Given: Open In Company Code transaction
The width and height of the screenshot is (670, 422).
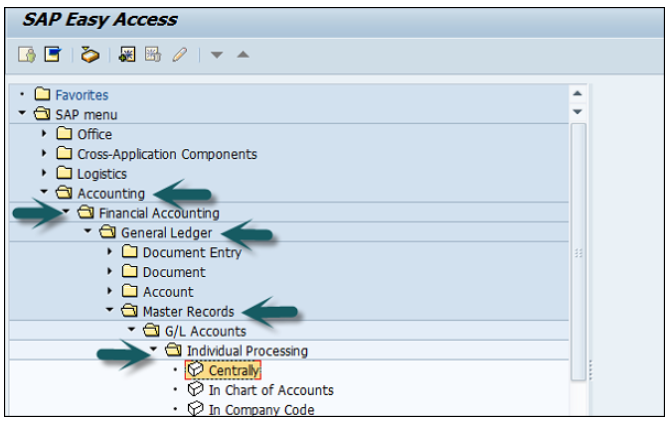Looking at the screenshot, I should click(x=261, y=410).
